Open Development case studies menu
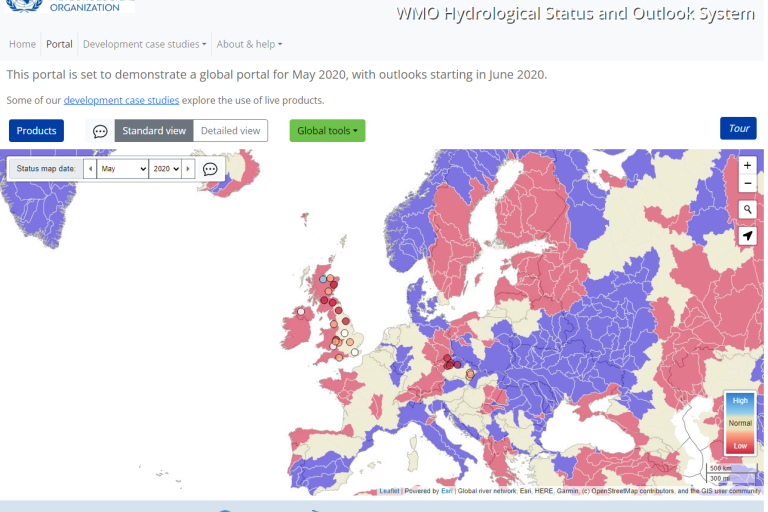Viewport: 768px width, 512px height. (x=144, y=44)
